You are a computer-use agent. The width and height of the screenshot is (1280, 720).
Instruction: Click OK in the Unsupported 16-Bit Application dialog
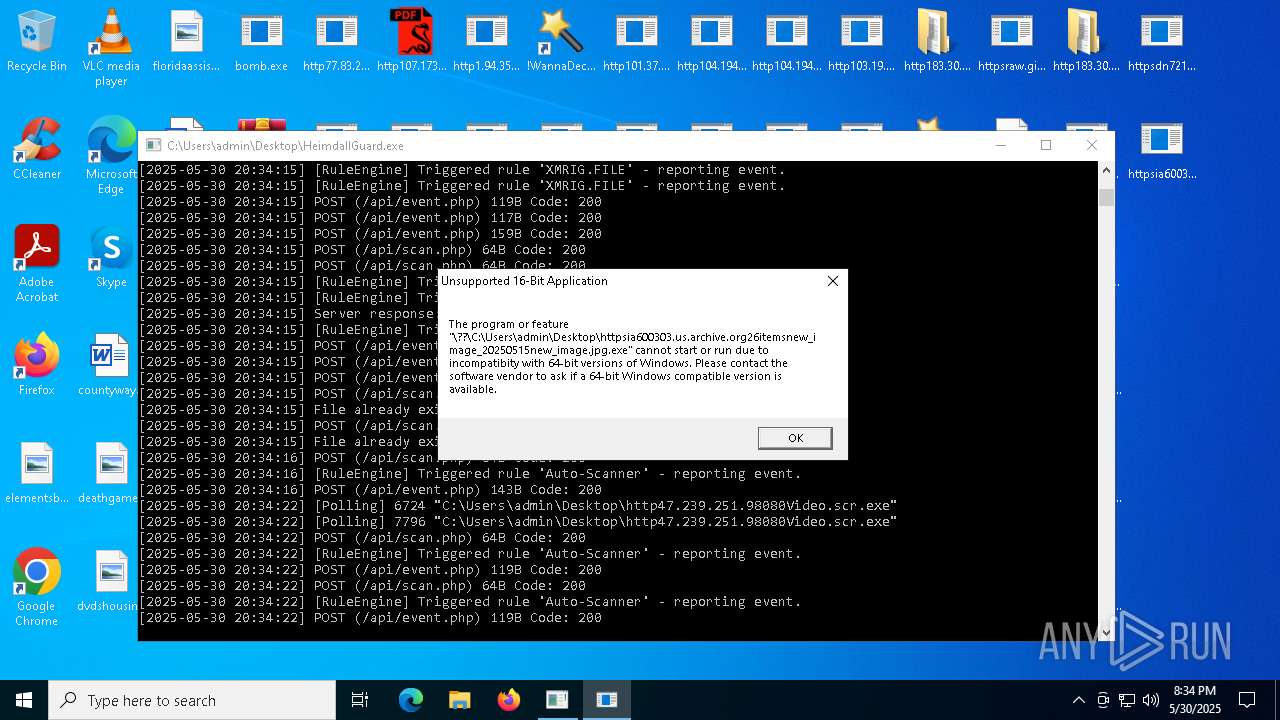point(795,438)
